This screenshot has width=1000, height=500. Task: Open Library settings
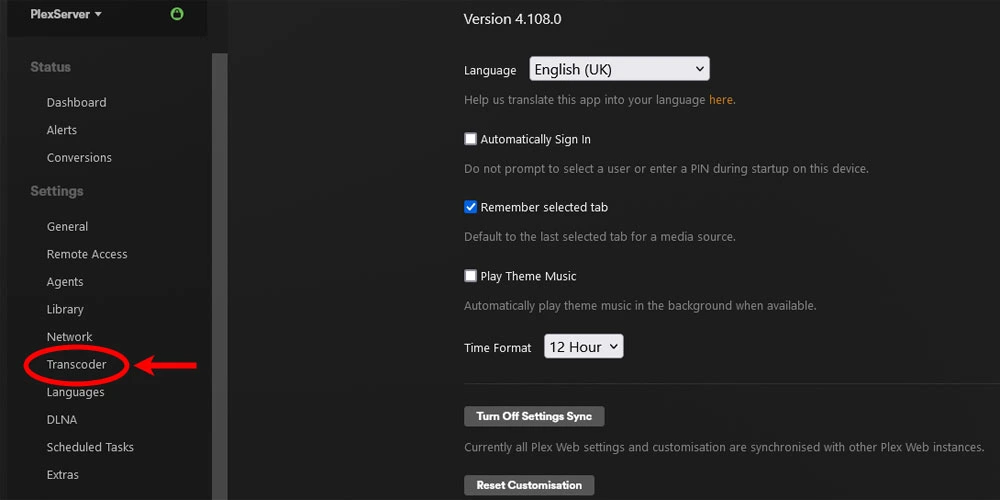coord(65,309)
